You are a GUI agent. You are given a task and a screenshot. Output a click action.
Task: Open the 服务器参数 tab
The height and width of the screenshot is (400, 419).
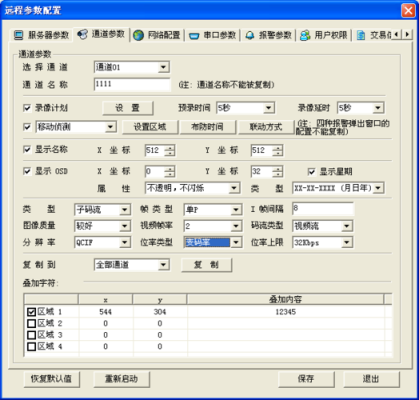[x=41, y=35]
